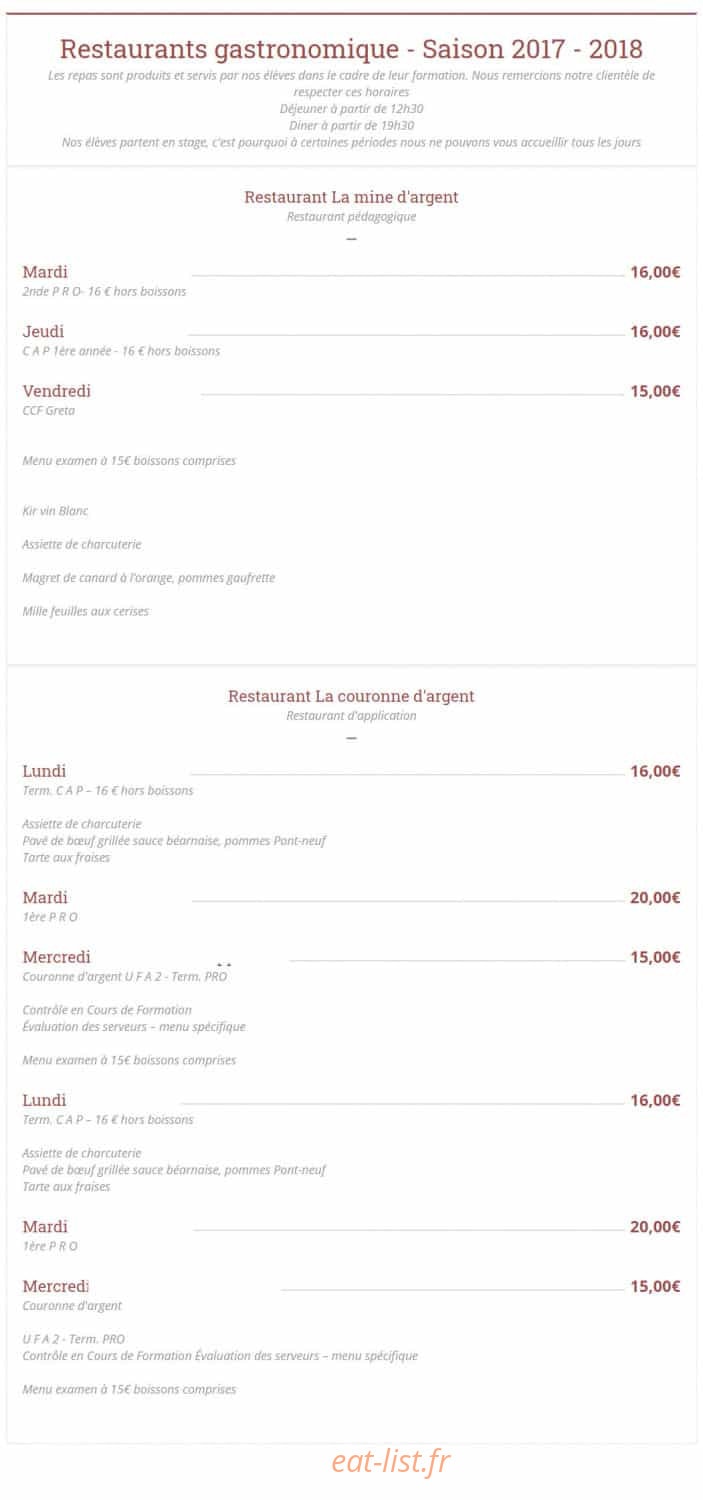The height and width of the screenshot is (1500, 703).
Task: Click the dash separator under Restaurant pédagogique
Action: 351,239
